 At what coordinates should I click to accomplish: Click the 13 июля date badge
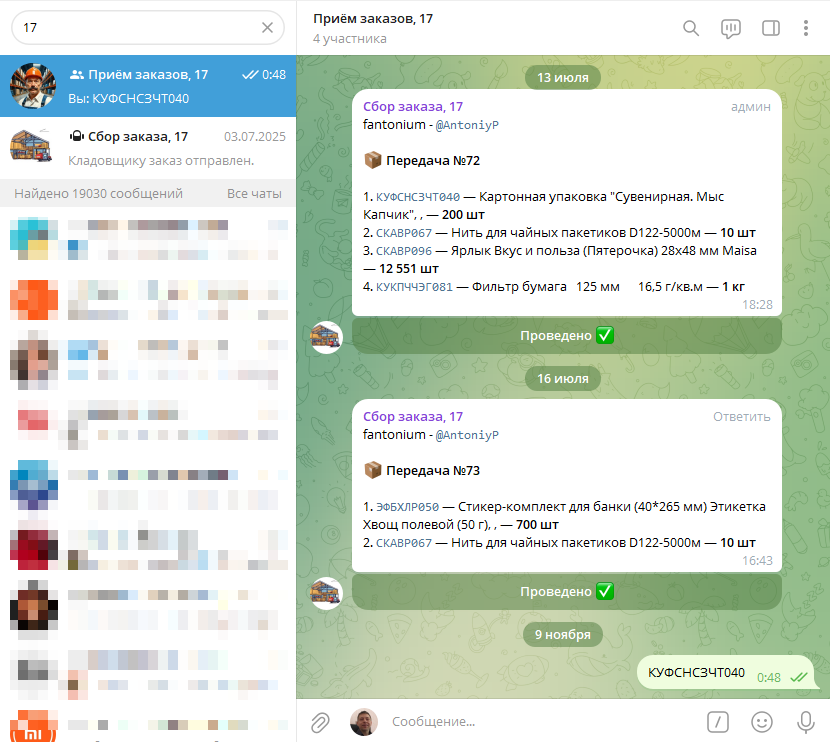(563, 77)
